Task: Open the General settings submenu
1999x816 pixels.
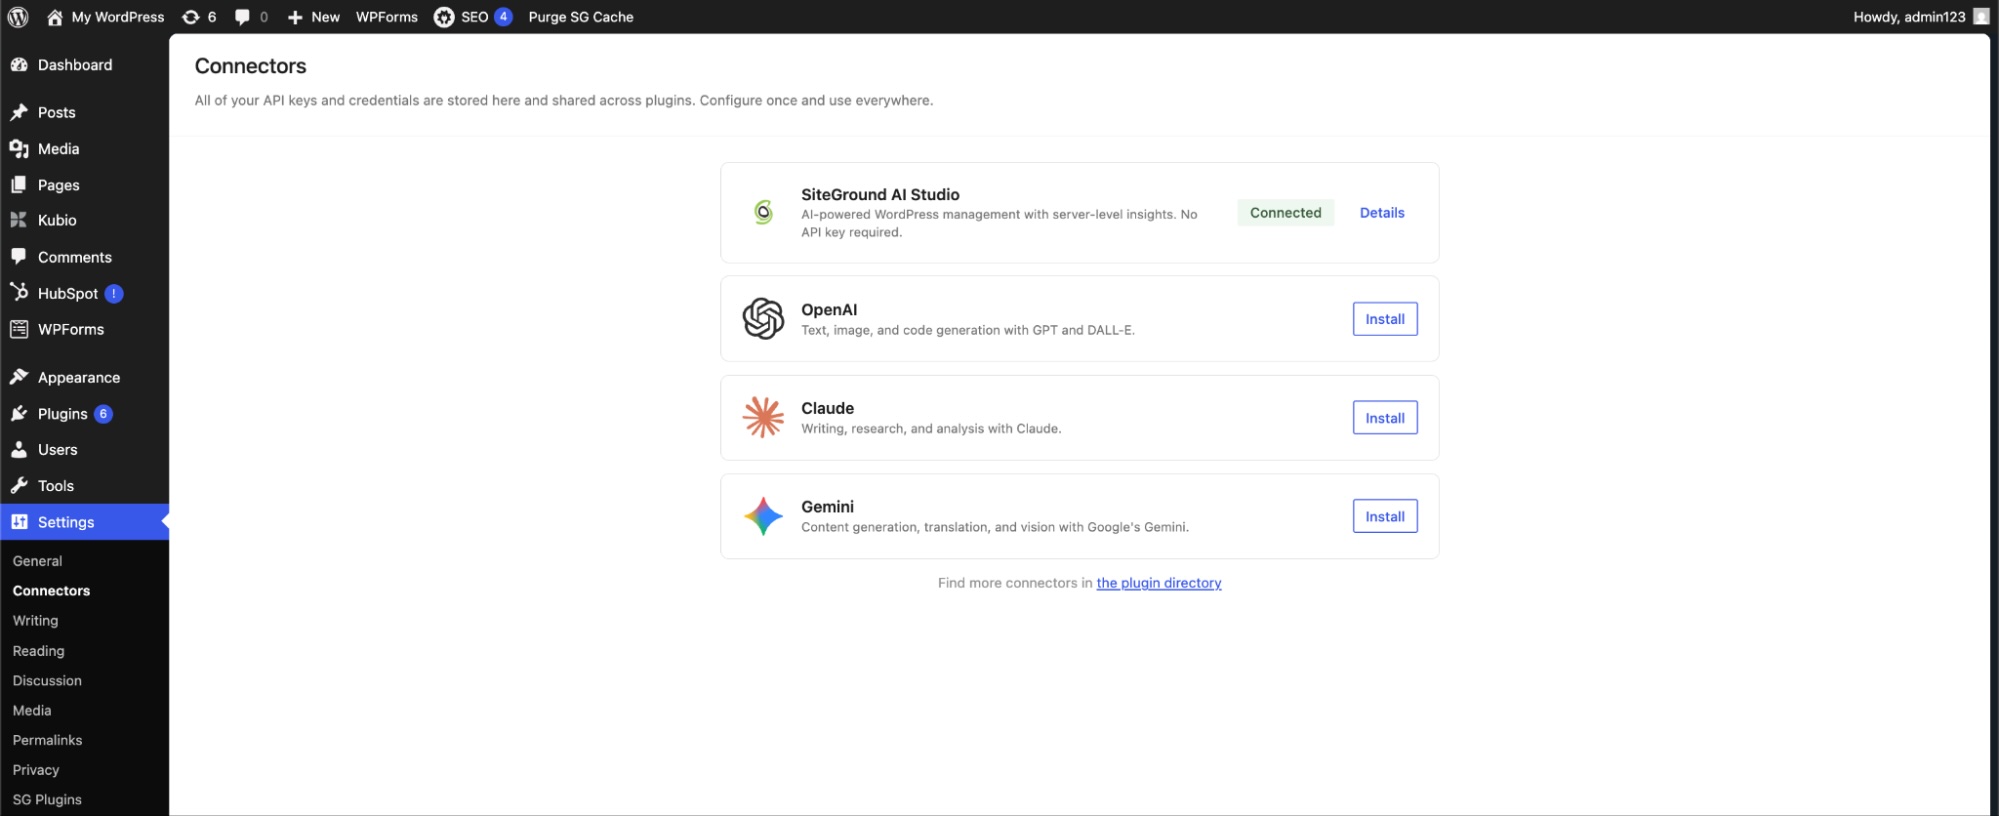Action: (37, 561)
